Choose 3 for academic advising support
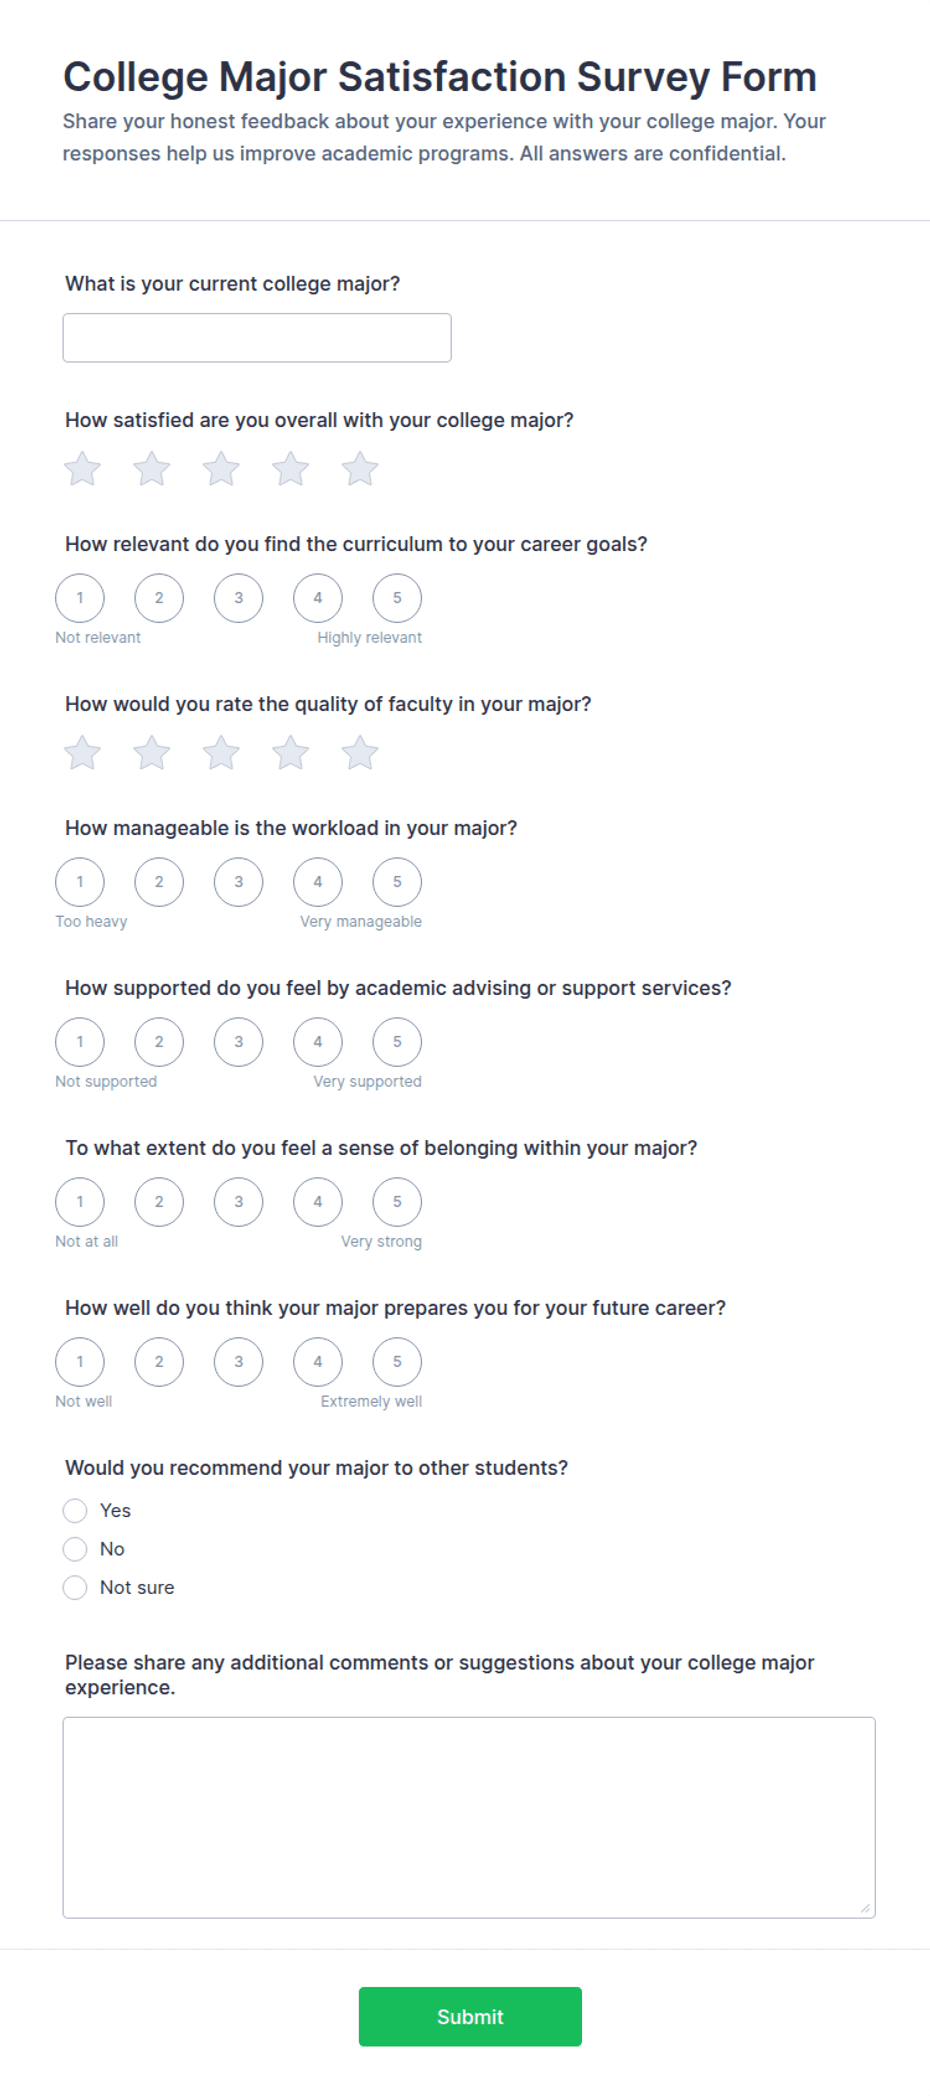 pos(238,1042)
